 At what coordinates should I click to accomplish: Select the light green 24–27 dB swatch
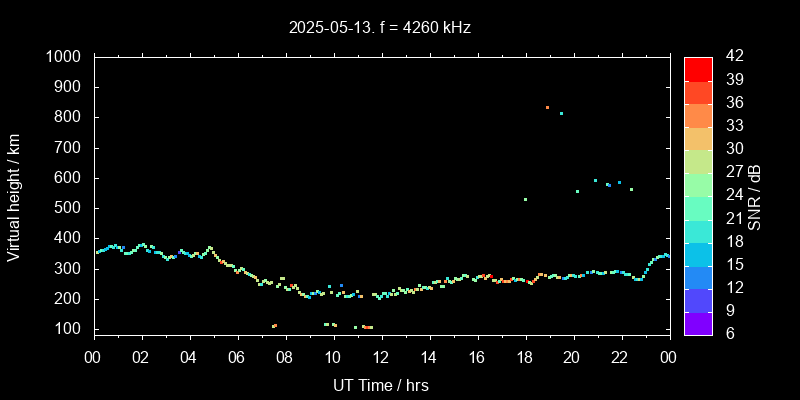pos(698,183)
